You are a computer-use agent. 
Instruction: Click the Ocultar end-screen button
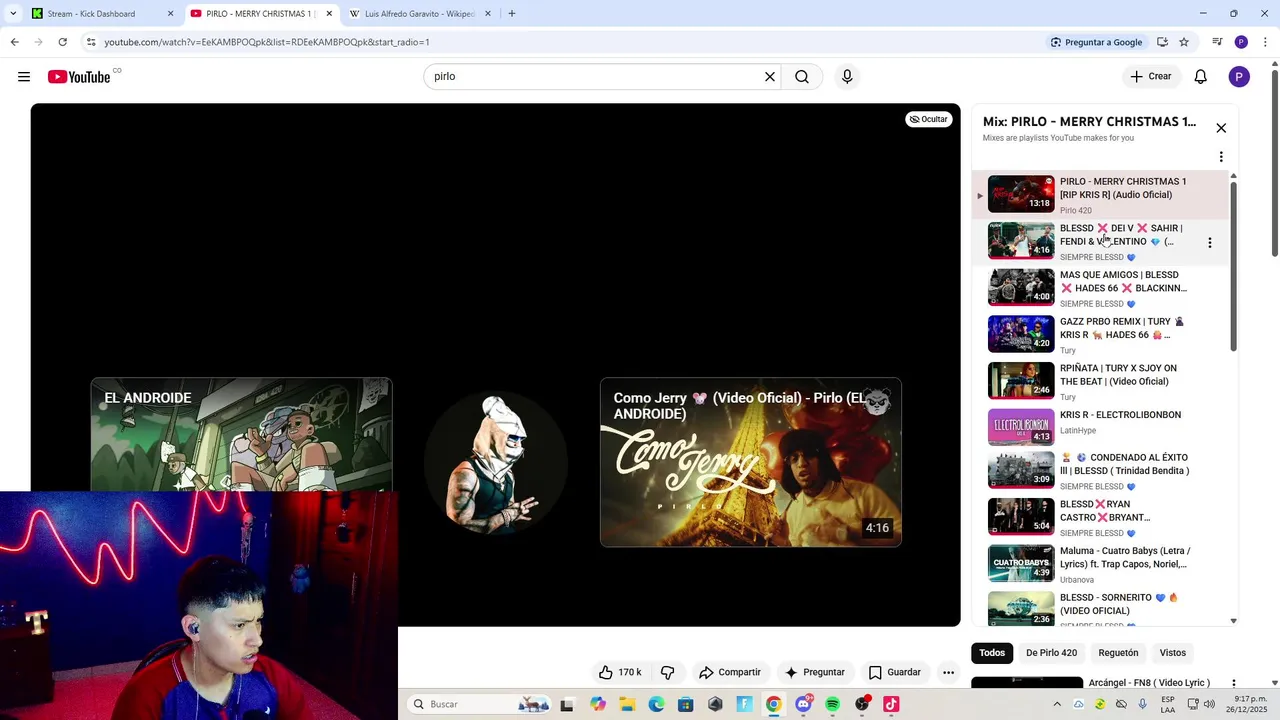(x=928, y=119)
